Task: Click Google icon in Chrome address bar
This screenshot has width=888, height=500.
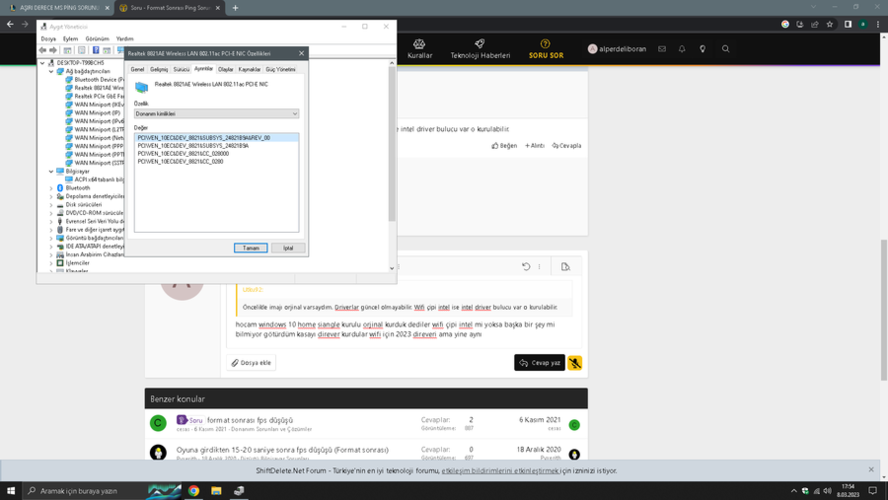Action: [785, 24]
